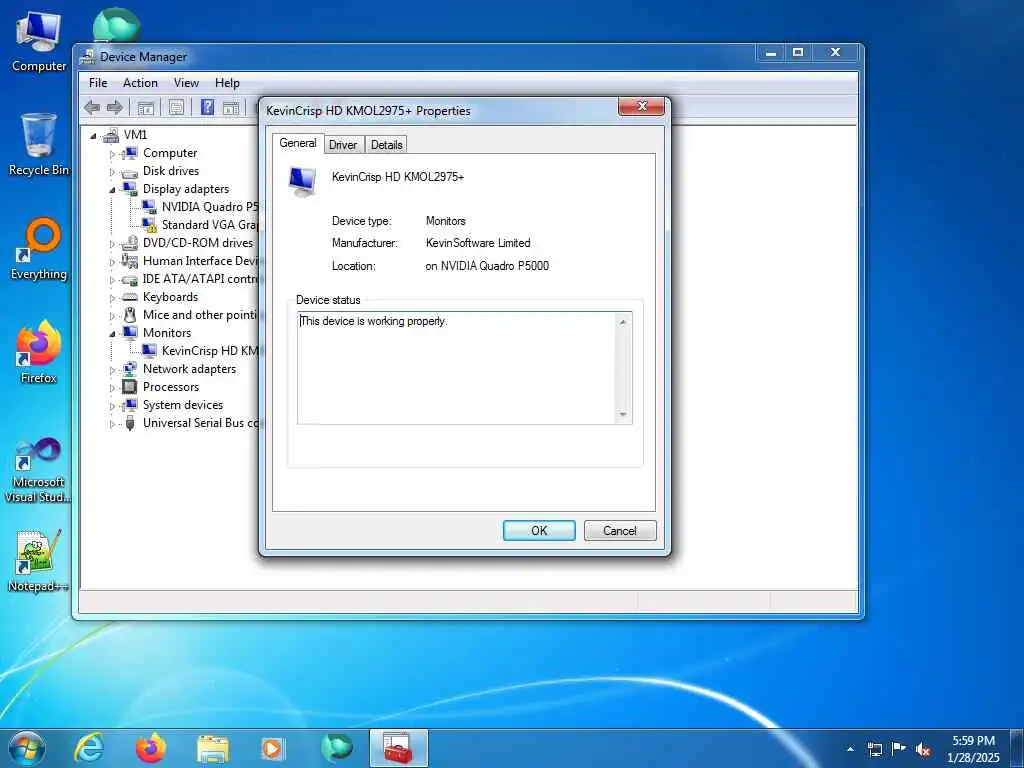Launch Firefox from the taskbar
Viewport: 1024px width, 768px height.
click(150, 748)
